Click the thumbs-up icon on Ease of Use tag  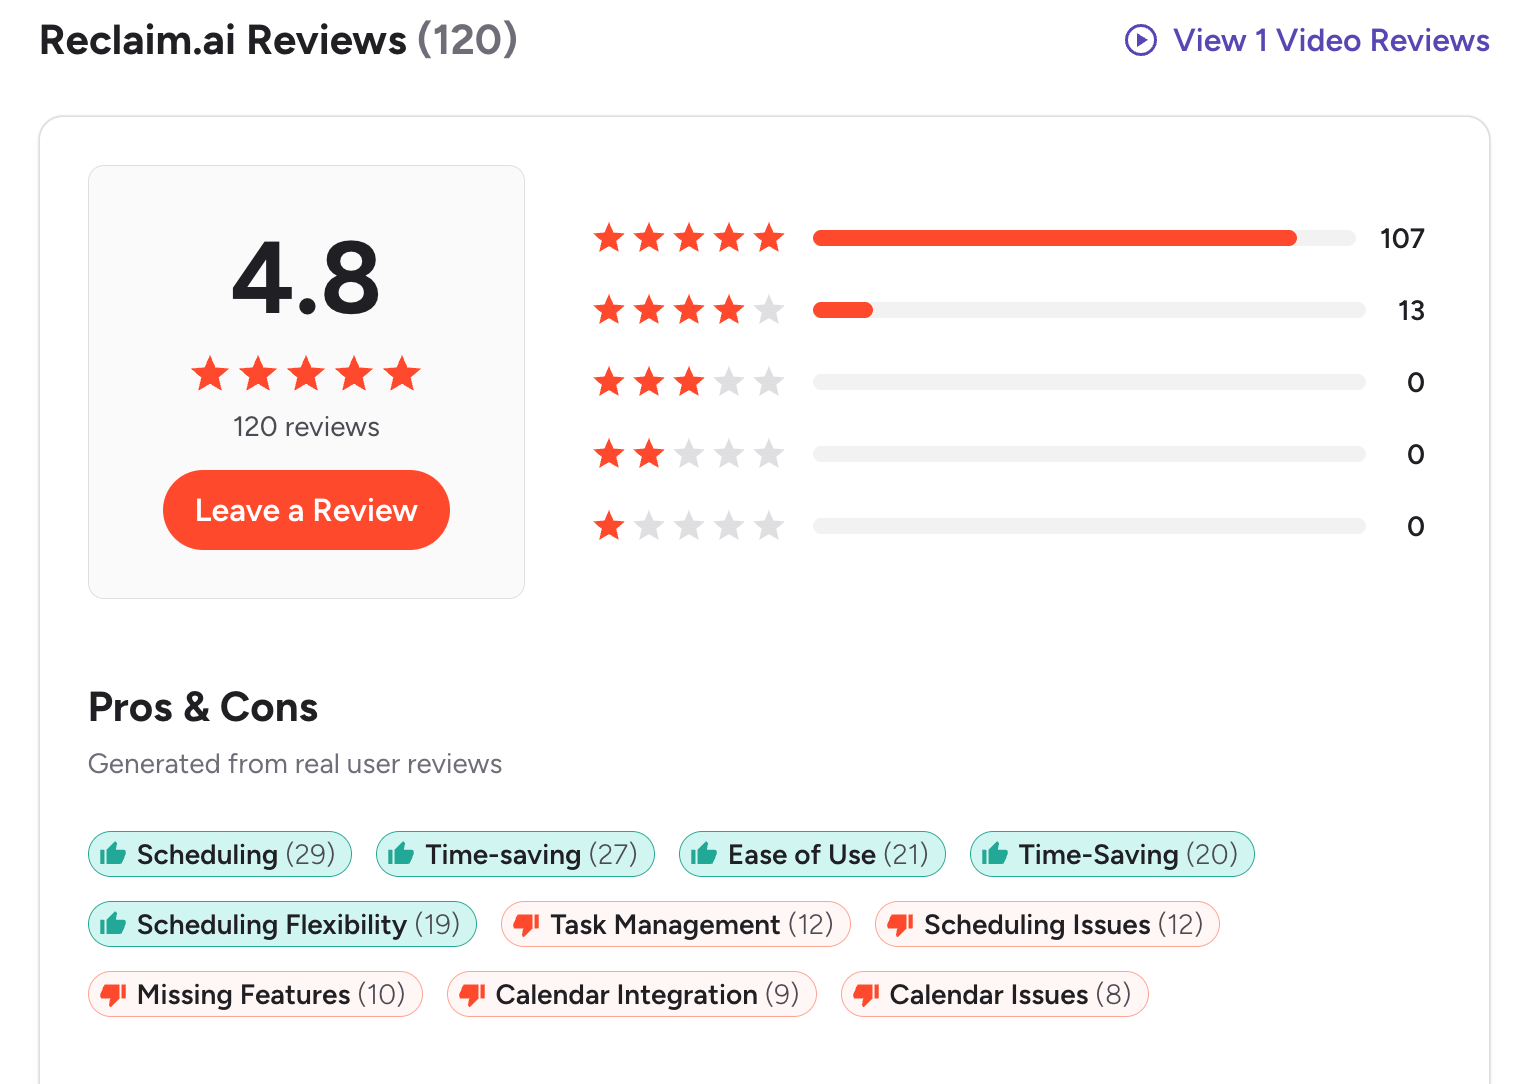click(705, 854)
